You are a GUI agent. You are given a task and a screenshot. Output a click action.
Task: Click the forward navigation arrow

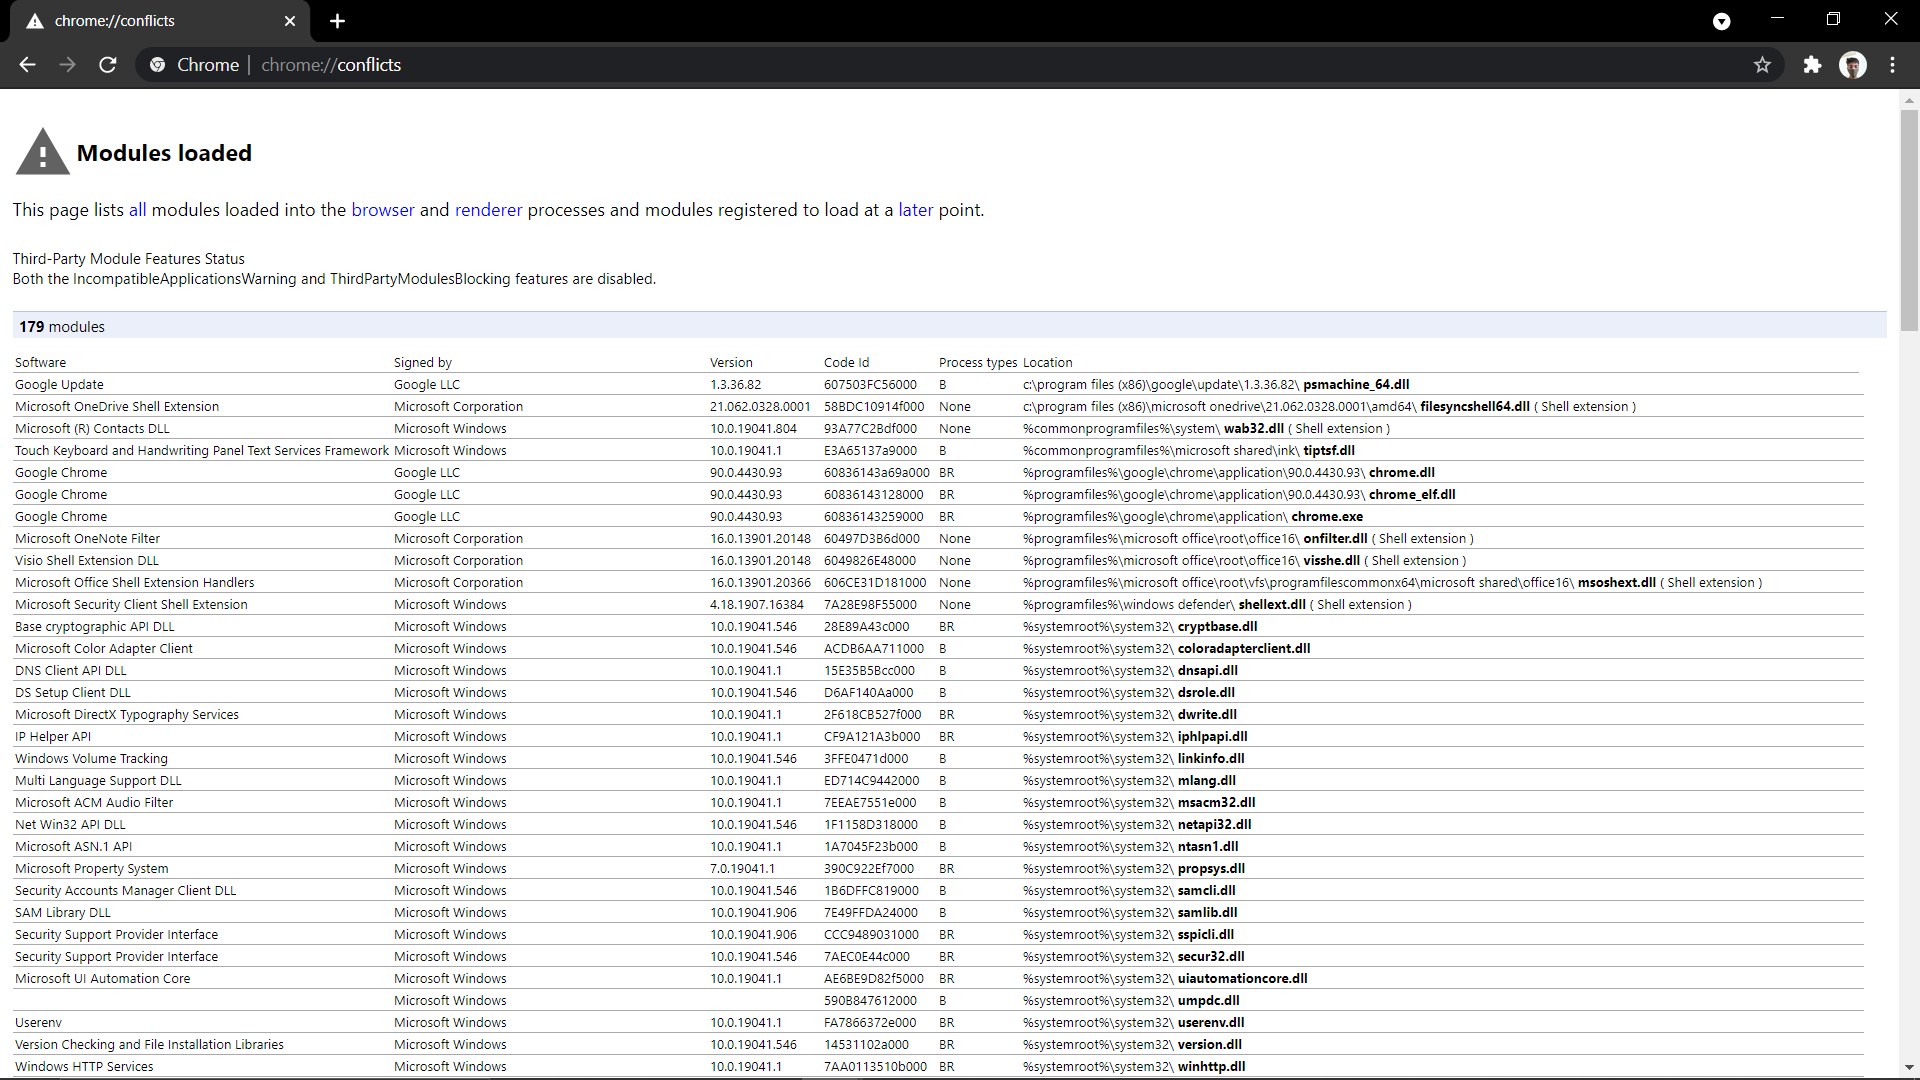pyautogui.click(x=67, y=65)
